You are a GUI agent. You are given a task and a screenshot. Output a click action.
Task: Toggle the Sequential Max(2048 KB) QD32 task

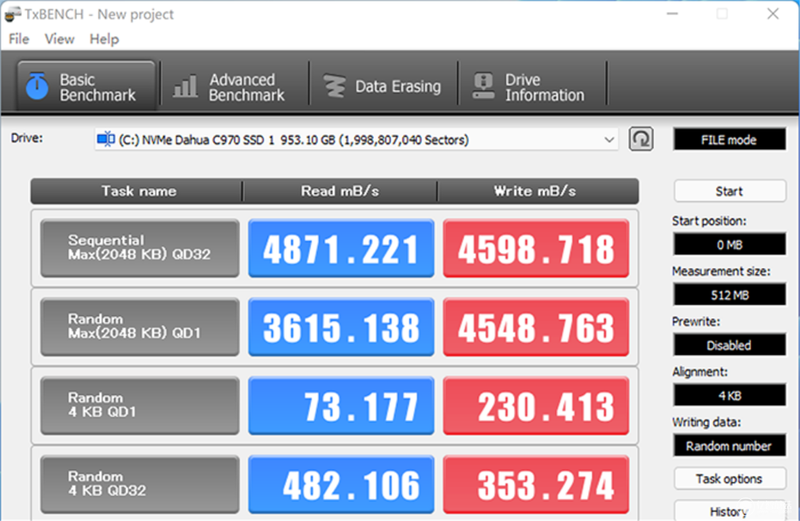pos(140,248)
